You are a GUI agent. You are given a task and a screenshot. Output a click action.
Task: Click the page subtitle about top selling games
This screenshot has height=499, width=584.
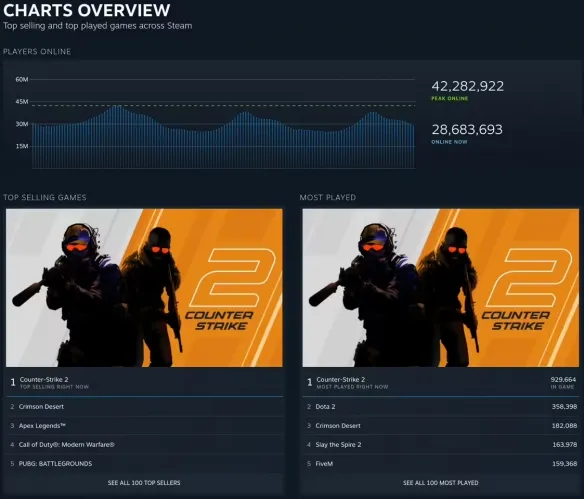point(98,26)
